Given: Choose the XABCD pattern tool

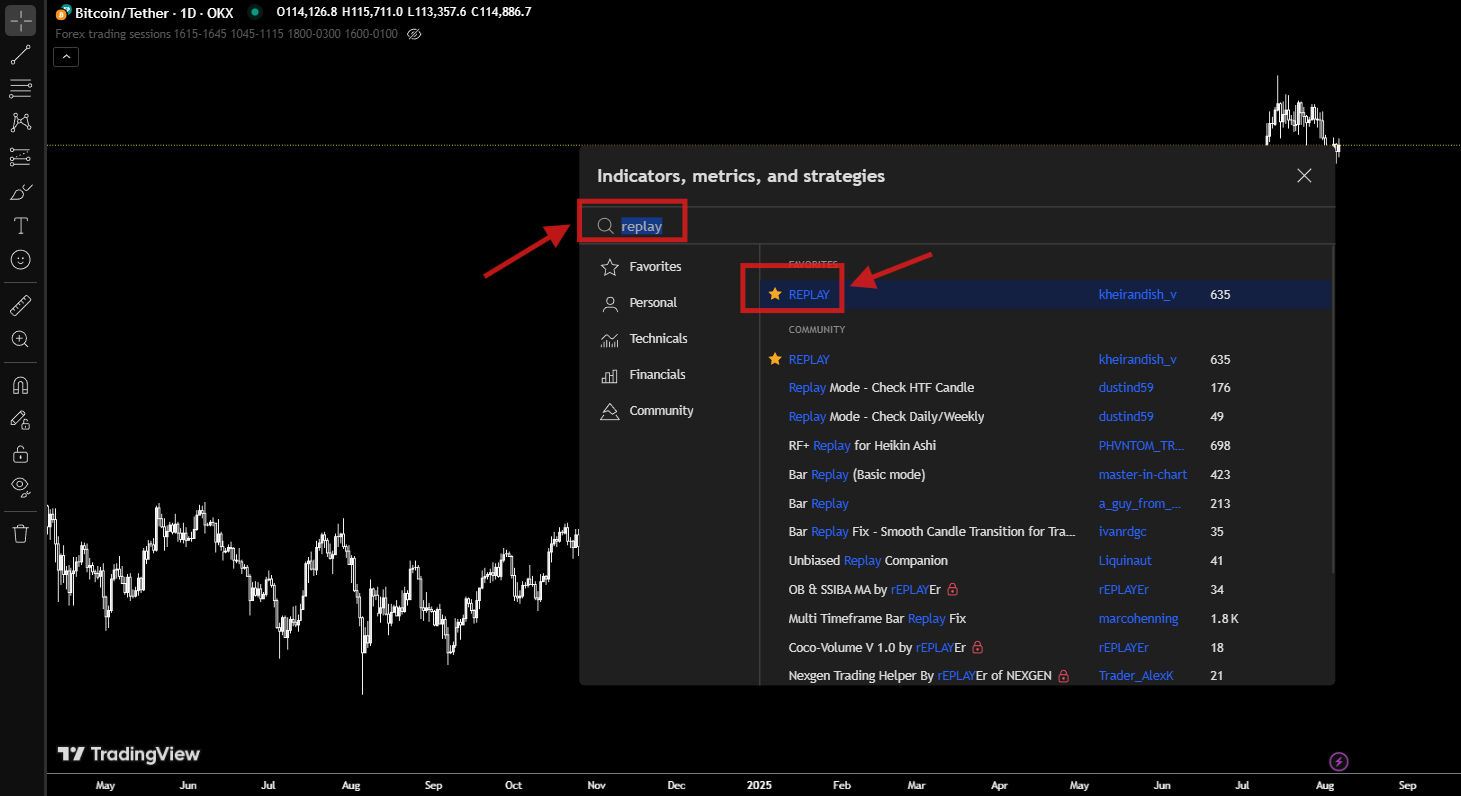Looking at the screenshot, I should coord(20,122).
